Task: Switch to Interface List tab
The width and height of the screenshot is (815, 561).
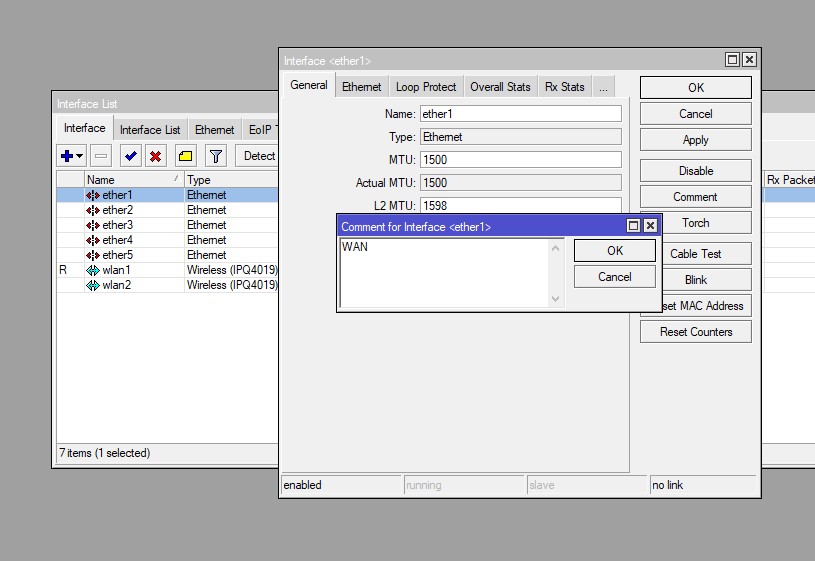Action: tap(150, 130)
